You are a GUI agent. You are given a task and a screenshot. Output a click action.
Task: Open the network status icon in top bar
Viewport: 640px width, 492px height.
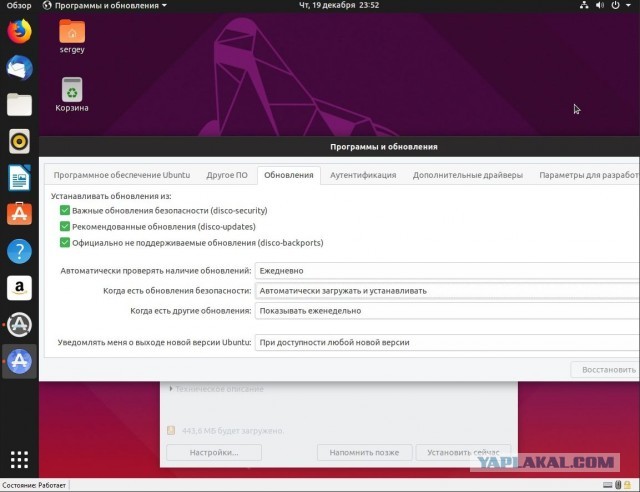click(x=584, y=5)
